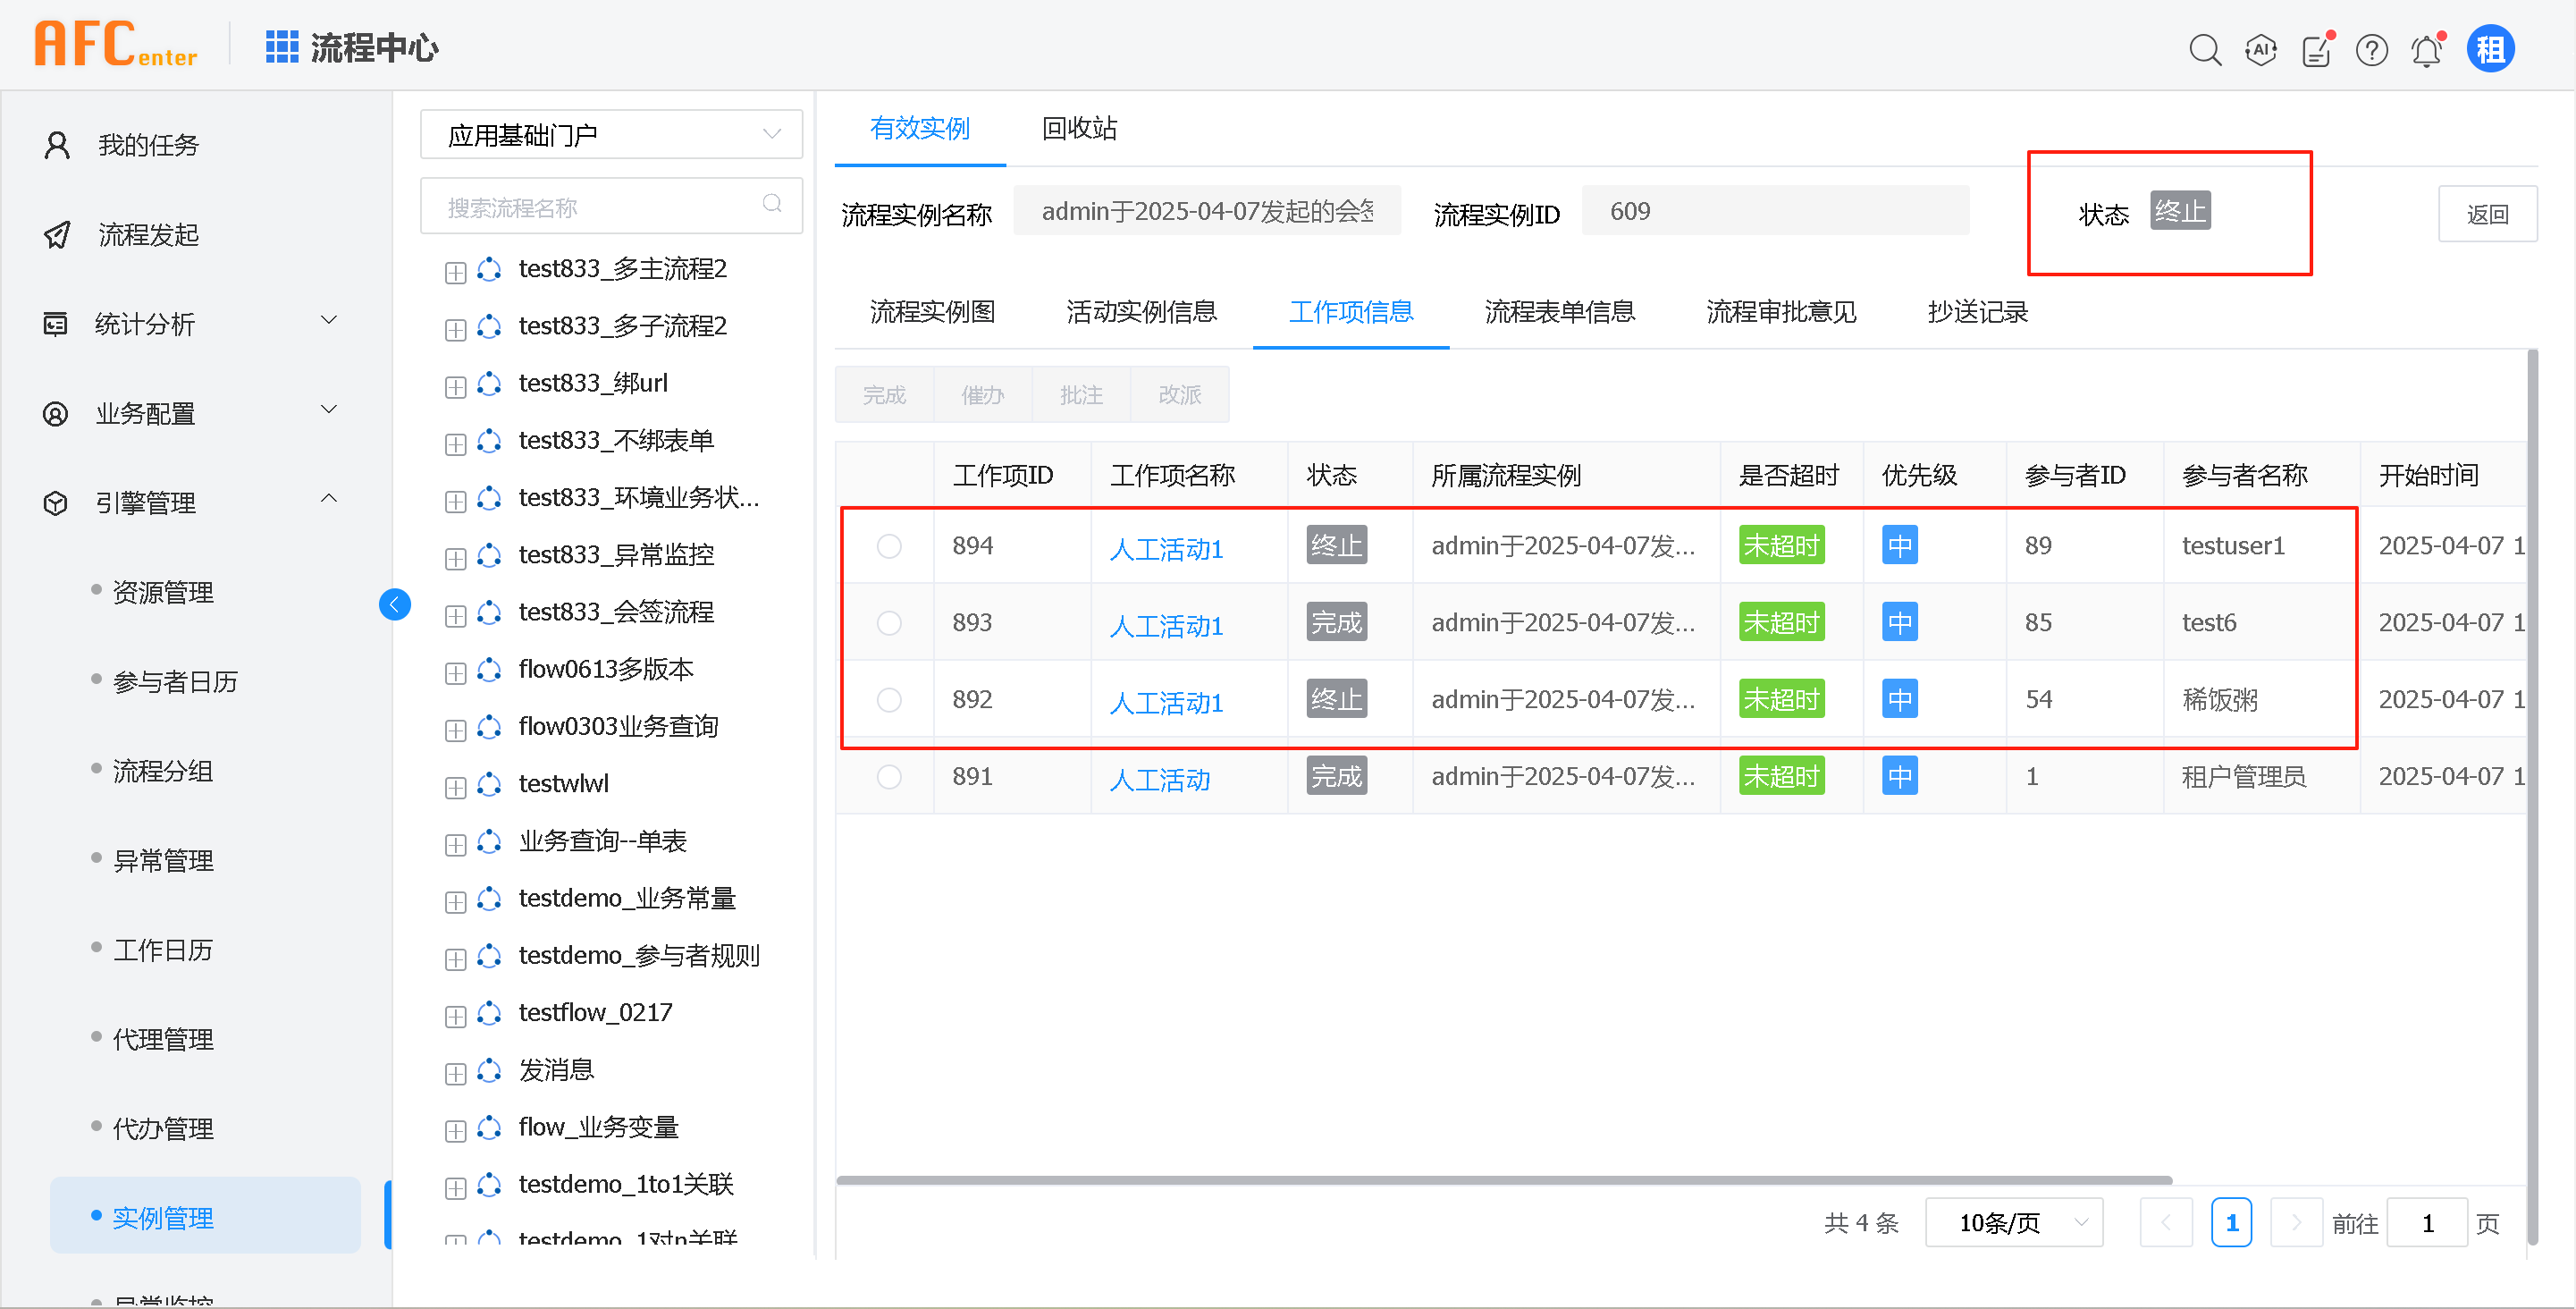Open the 应用基础门户 dropdown

pos(611,134)
